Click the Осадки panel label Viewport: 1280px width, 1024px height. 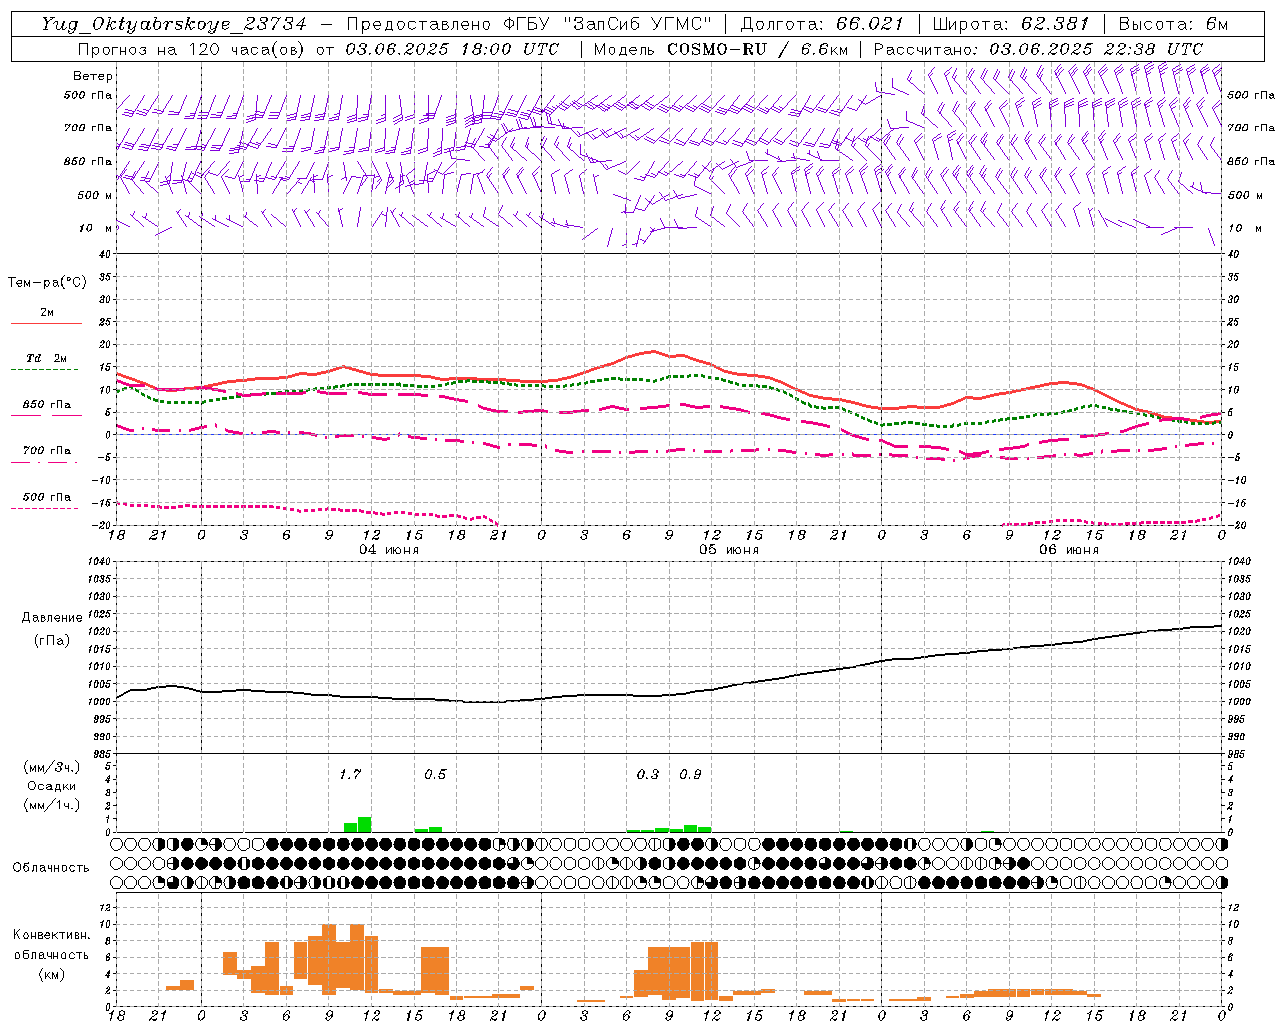point(52,786)
